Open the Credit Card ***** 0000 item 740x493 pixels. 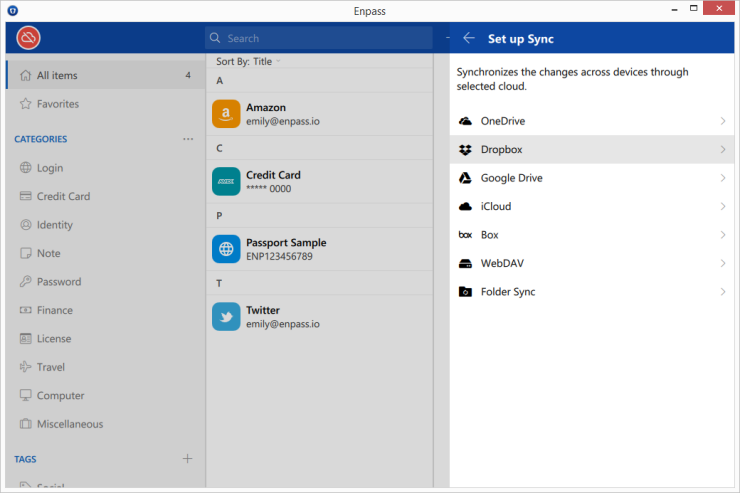[x=320, y=182]
